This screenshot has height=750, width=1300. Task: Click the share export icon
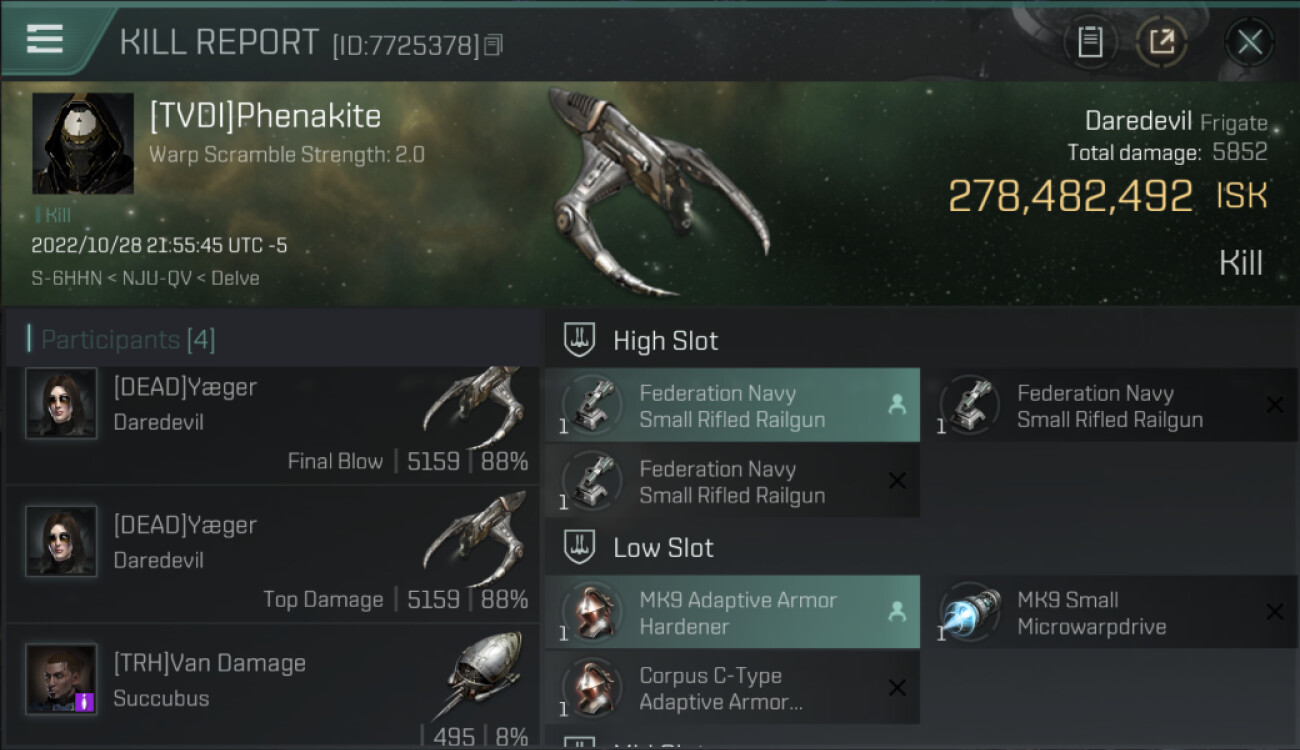pos(1161,42)
